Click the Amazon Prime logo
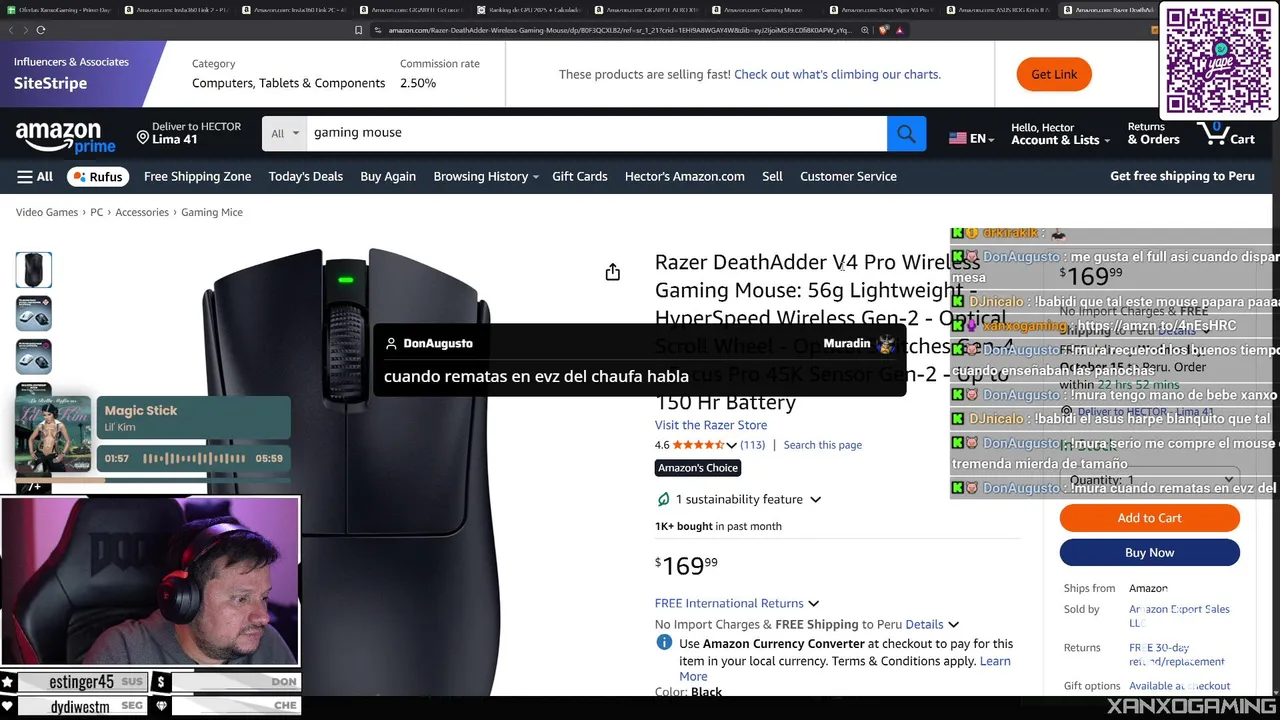The image size is (1280, 720). tap(65, 137)
